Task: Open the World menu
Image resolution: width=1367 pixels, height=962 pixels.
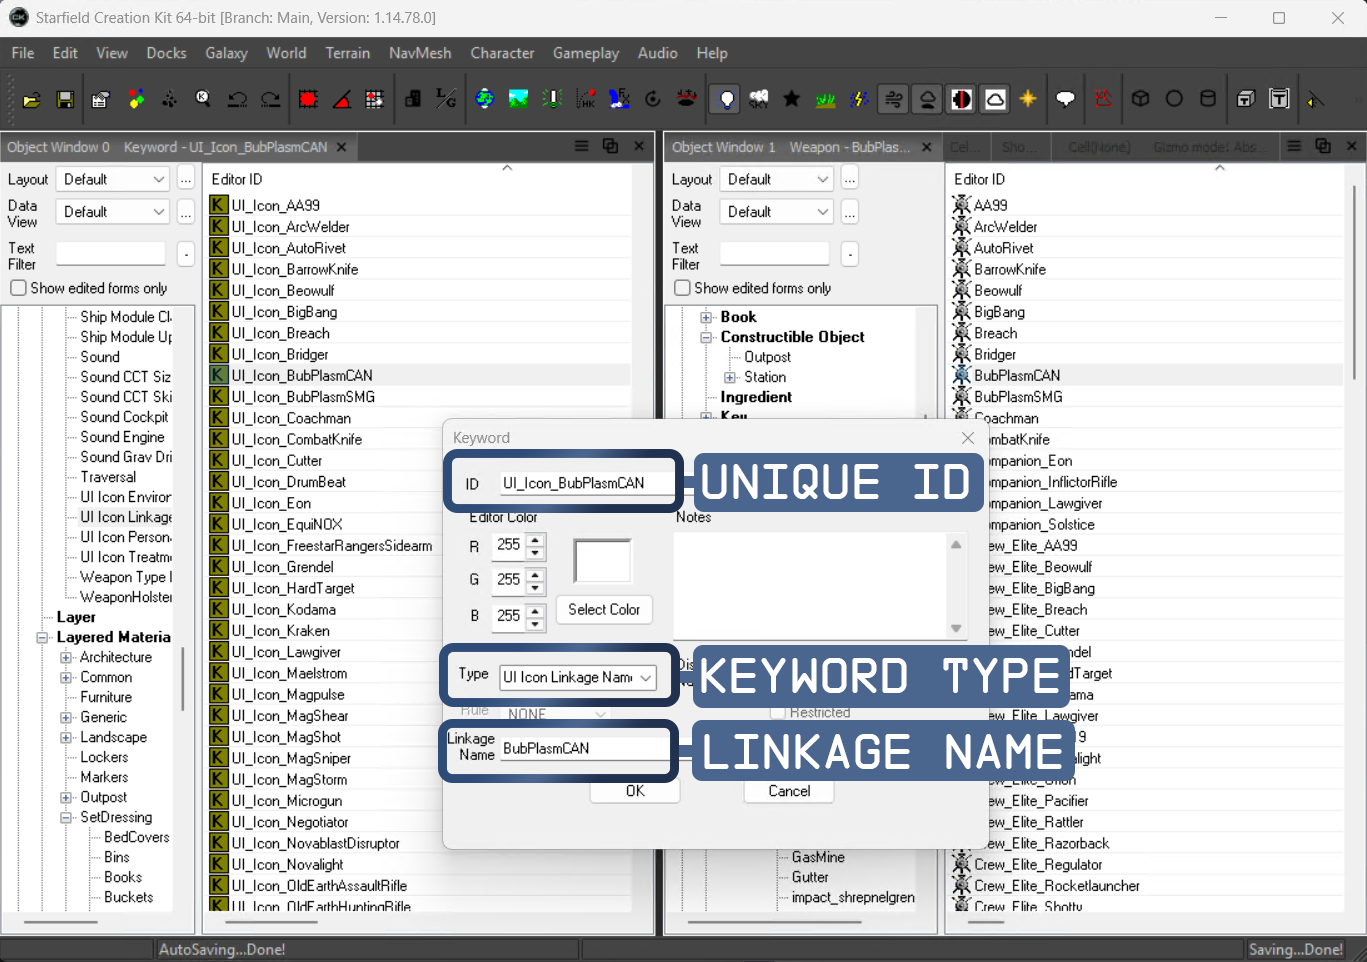Action: coord(286,53)
